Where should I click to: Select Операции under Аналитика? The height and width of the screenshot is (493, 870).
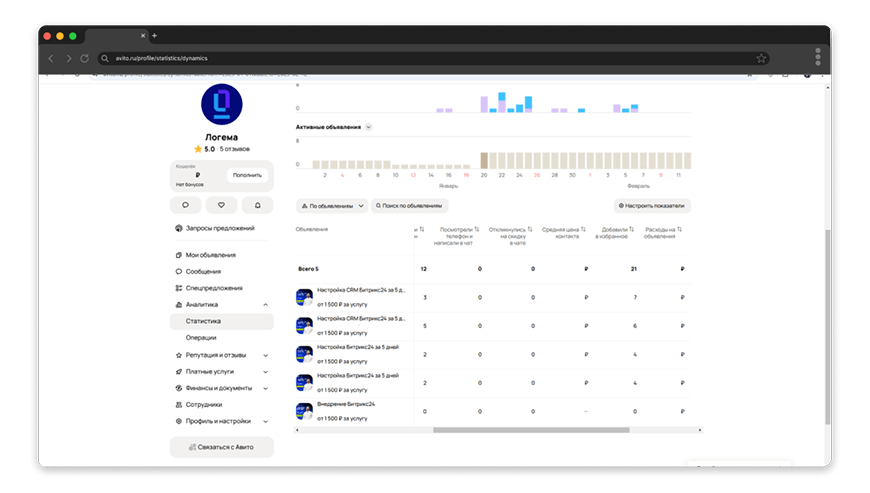(x=201, y=338)
